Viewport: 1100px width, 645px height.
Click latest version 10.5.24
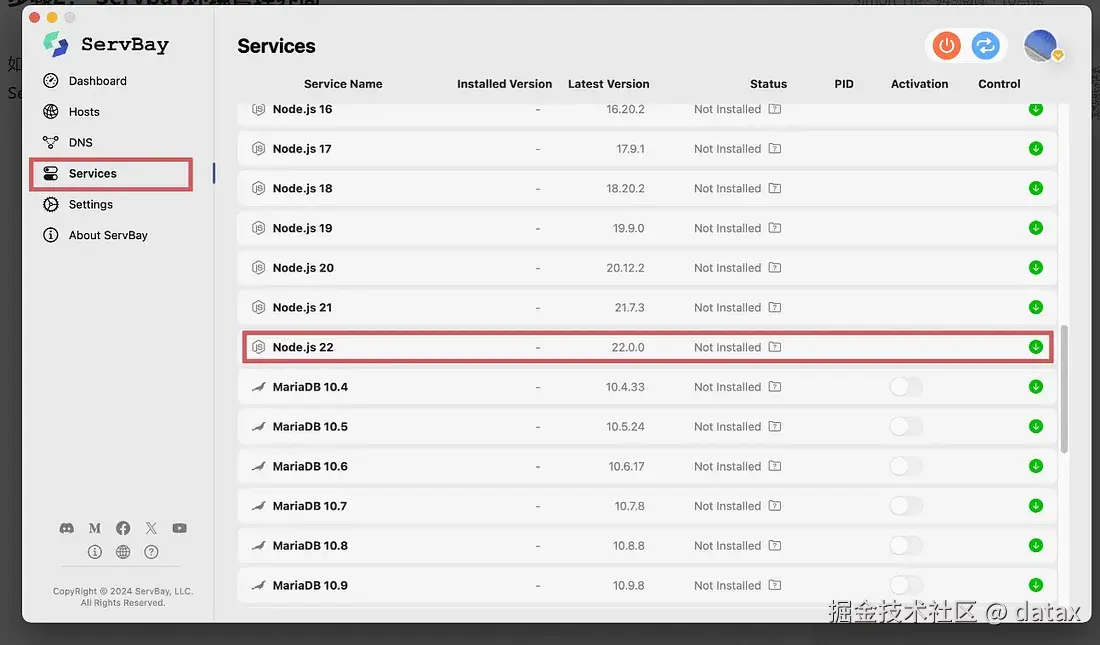(x=625, y=426)
